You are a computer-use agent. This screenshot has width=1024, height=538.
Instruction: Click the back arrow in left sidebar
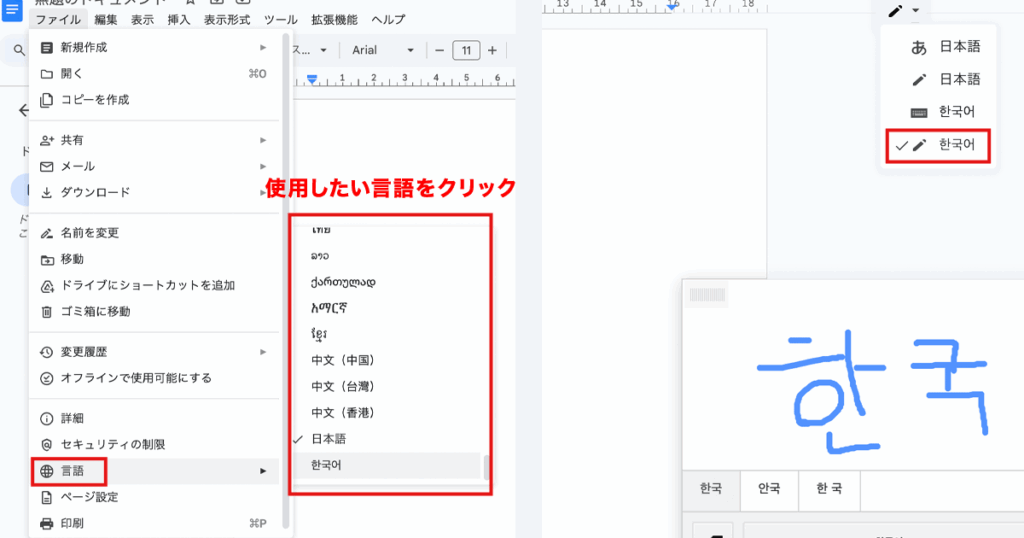[x=24, y=110]
